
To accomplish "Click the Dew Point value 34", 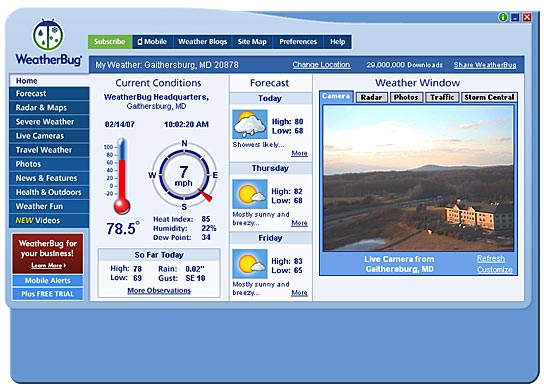I will pyautogui.click(x=206, y=237).
